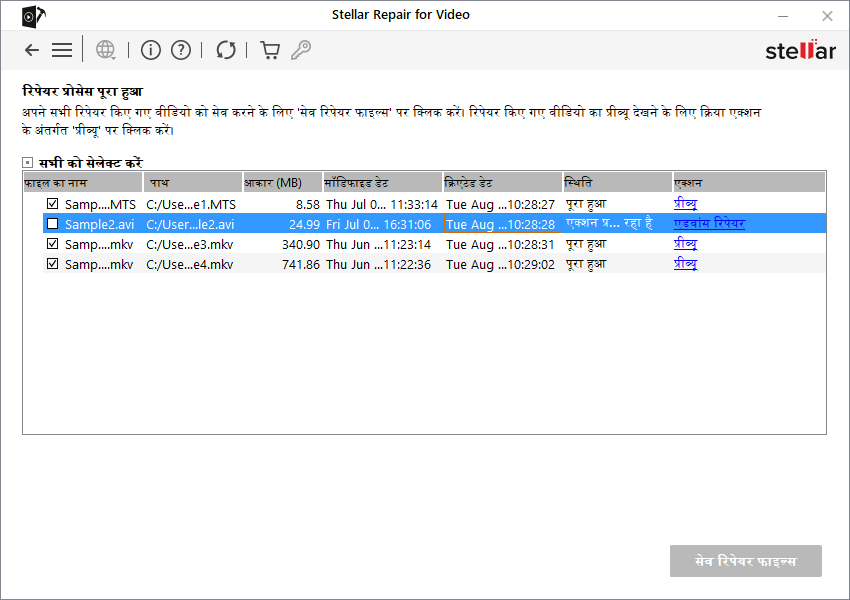Click modified date ending 11:33:14
Screen dimensions: 850x600
click(x=382, y=204)
